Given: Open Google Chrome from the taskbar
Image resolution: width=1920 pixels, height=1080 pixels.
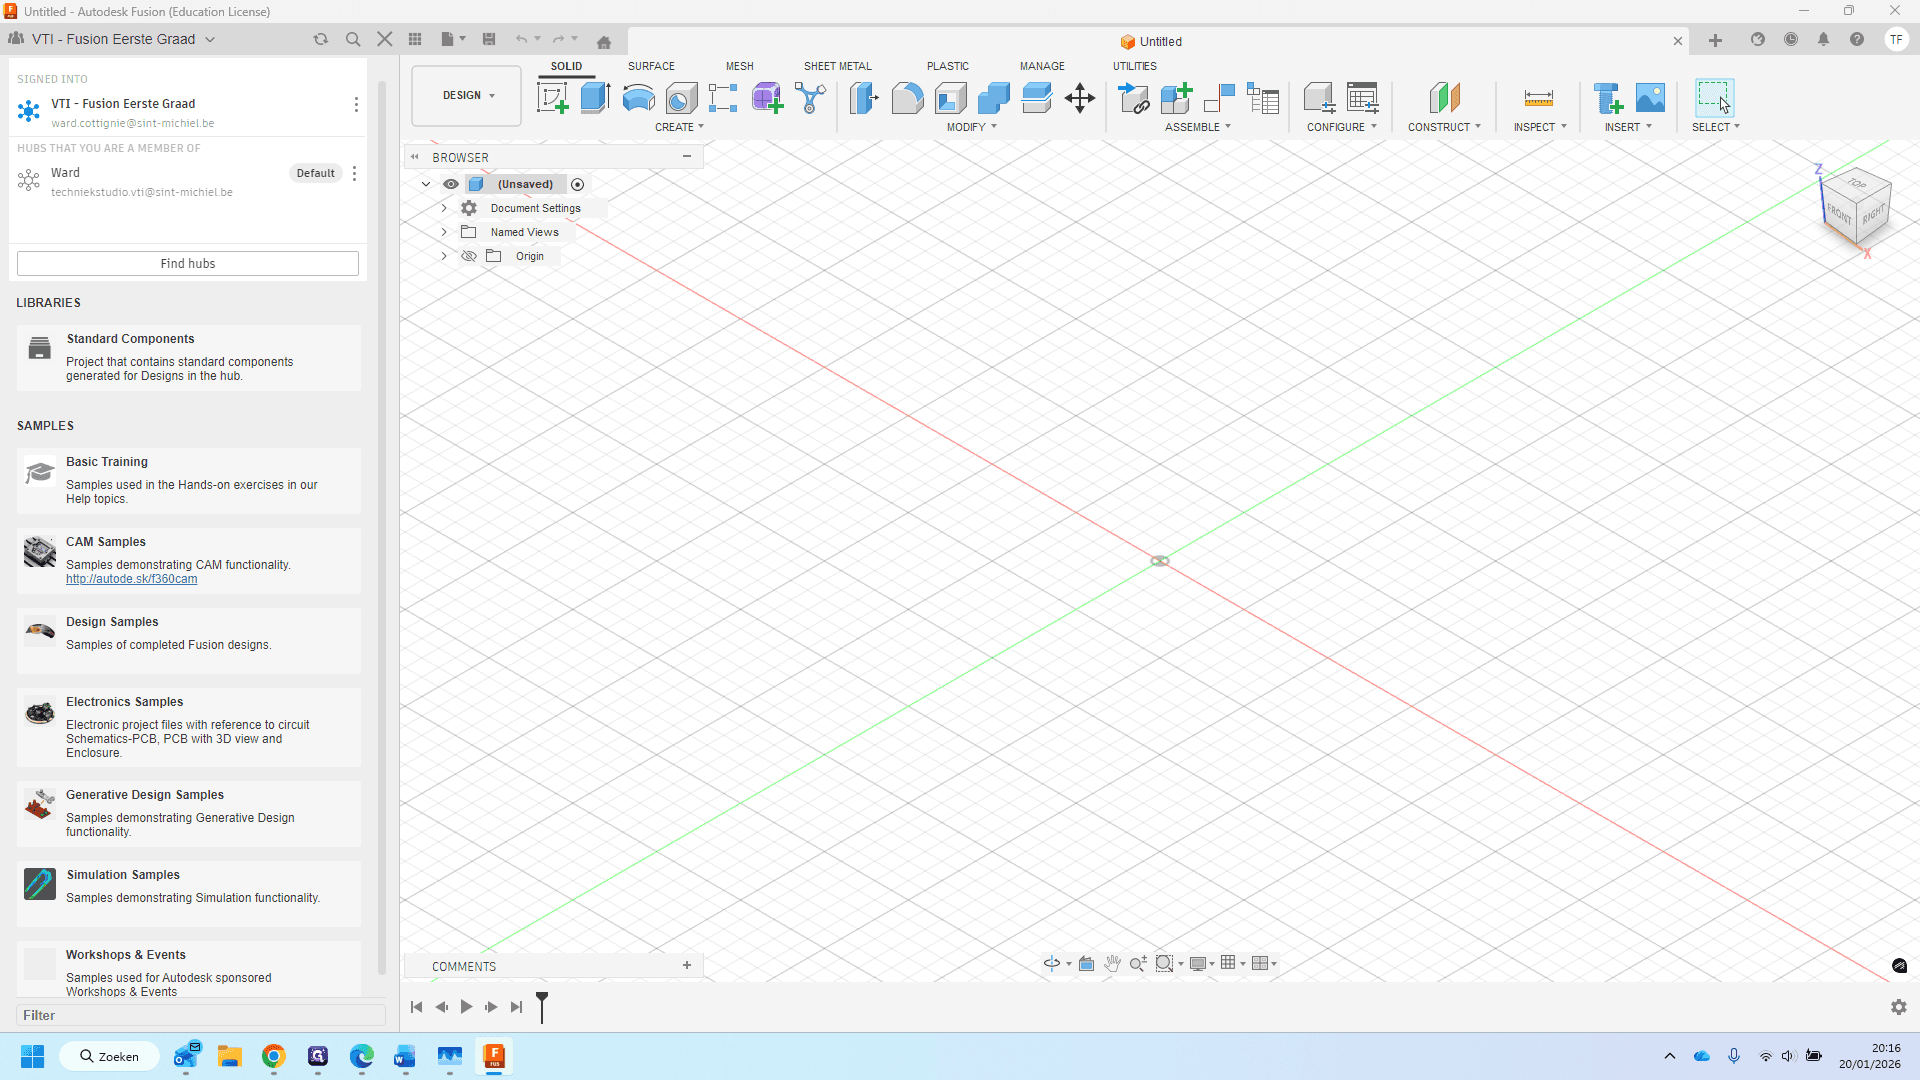Looking at the screenshot, I should (273, 1056).
